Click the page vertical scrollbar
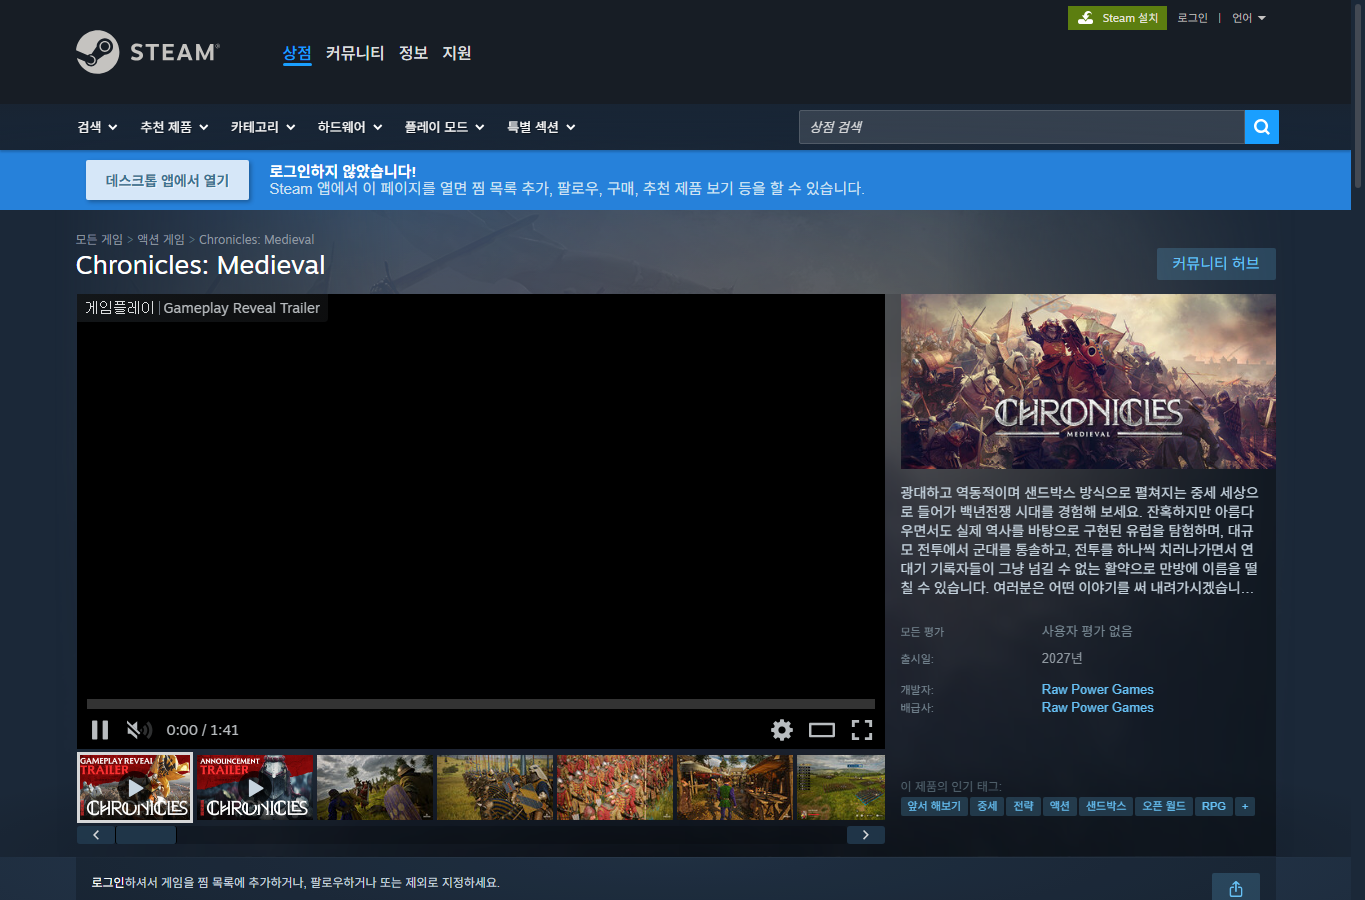The image size is (1365, 900). coord(1358,95)
